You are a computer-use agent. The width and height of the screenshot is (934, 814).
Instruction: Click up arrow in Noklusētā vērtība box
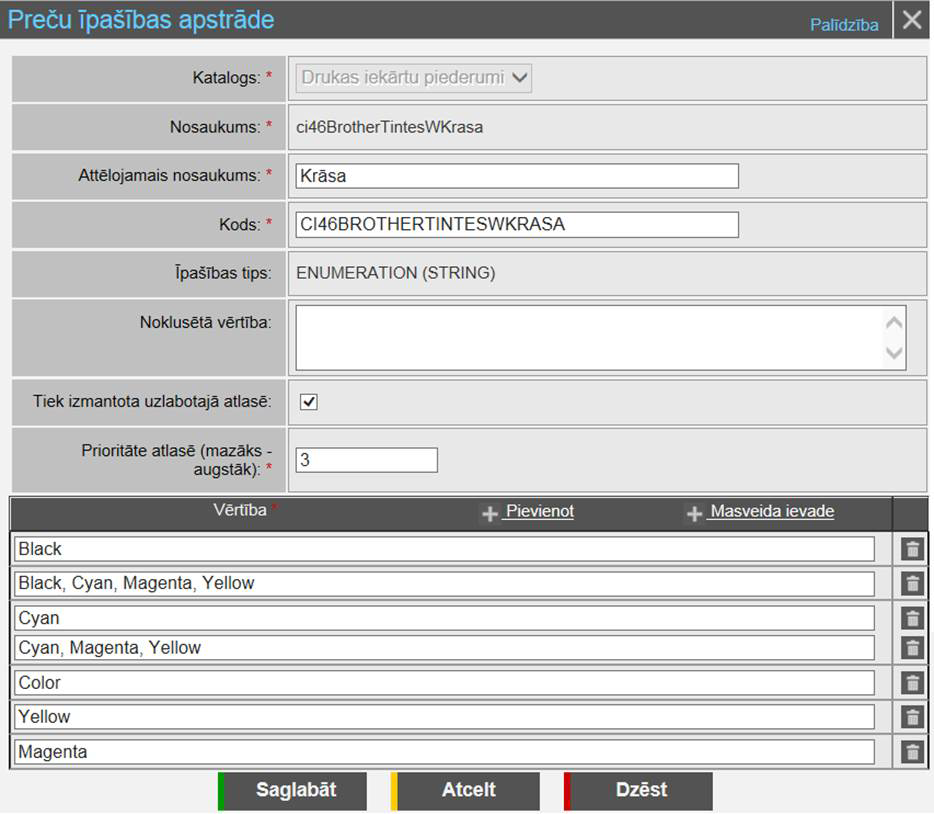point(894,322)
